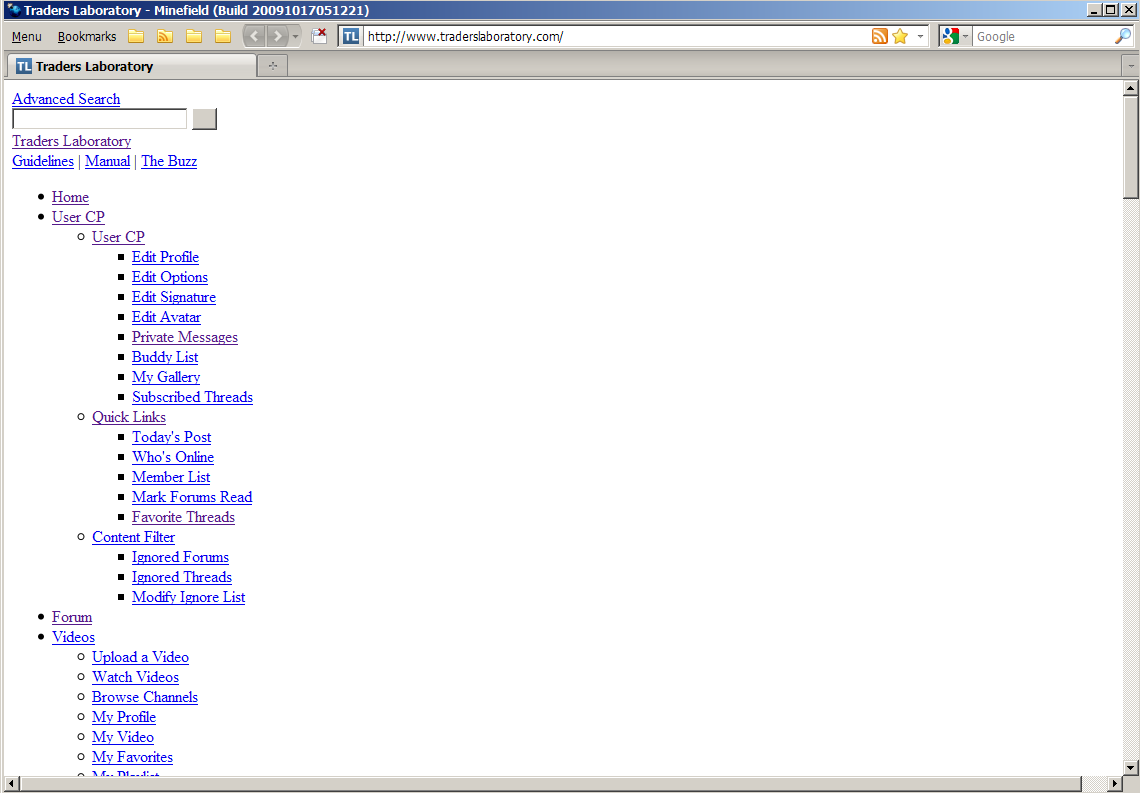1140x793 pixels.
Task: Go back with the Back arrow
Action: point(254,36)
